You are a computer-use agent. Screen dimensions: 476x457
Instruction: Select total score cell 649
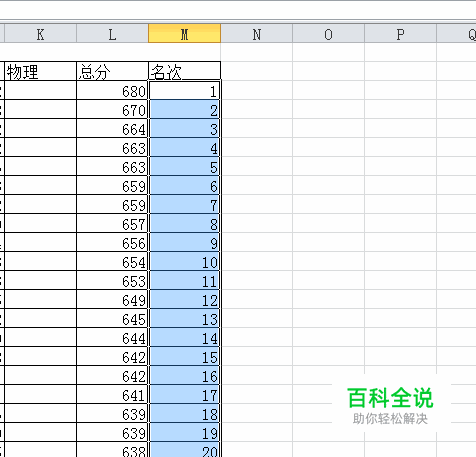[x=112, y=299]
